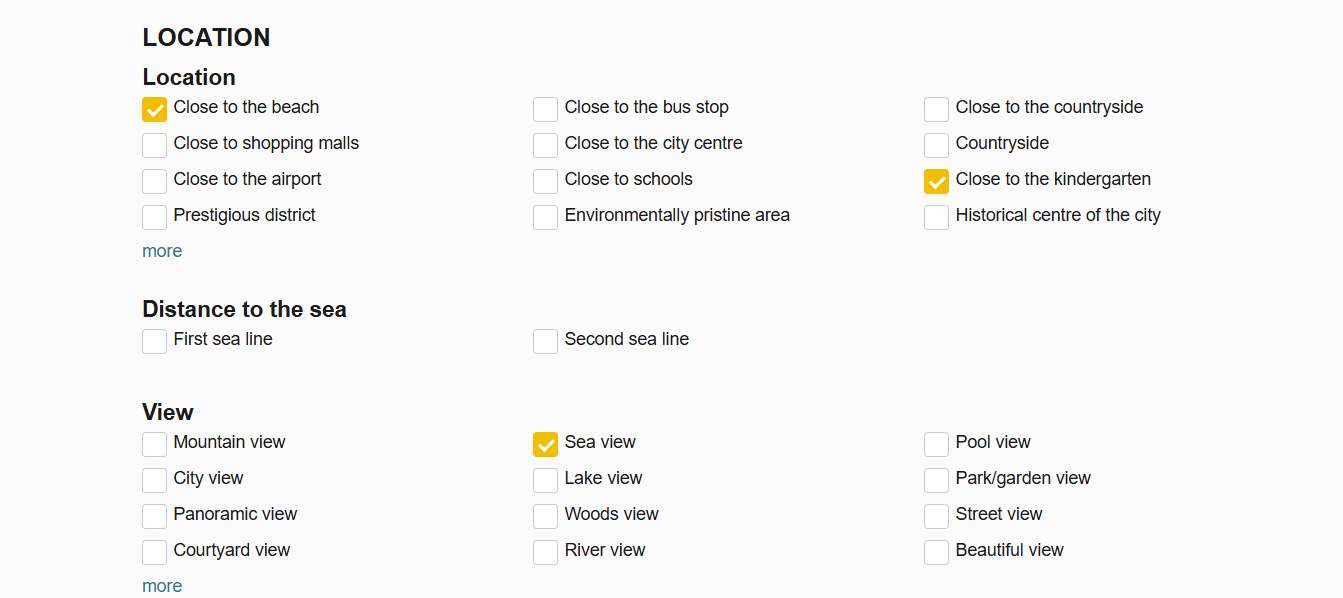Tick the Close to the airport box
The height and width of the screenshot is (598, 1343).
154,181
